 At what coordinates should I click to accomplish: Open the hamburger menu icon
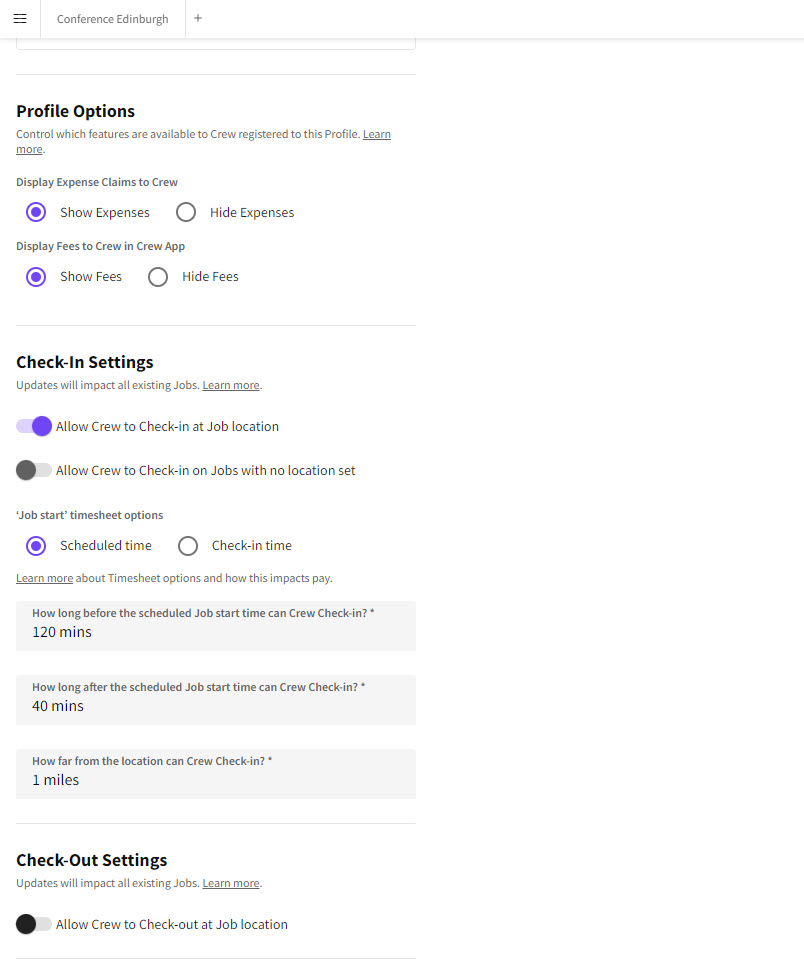(x=20, y=19)
